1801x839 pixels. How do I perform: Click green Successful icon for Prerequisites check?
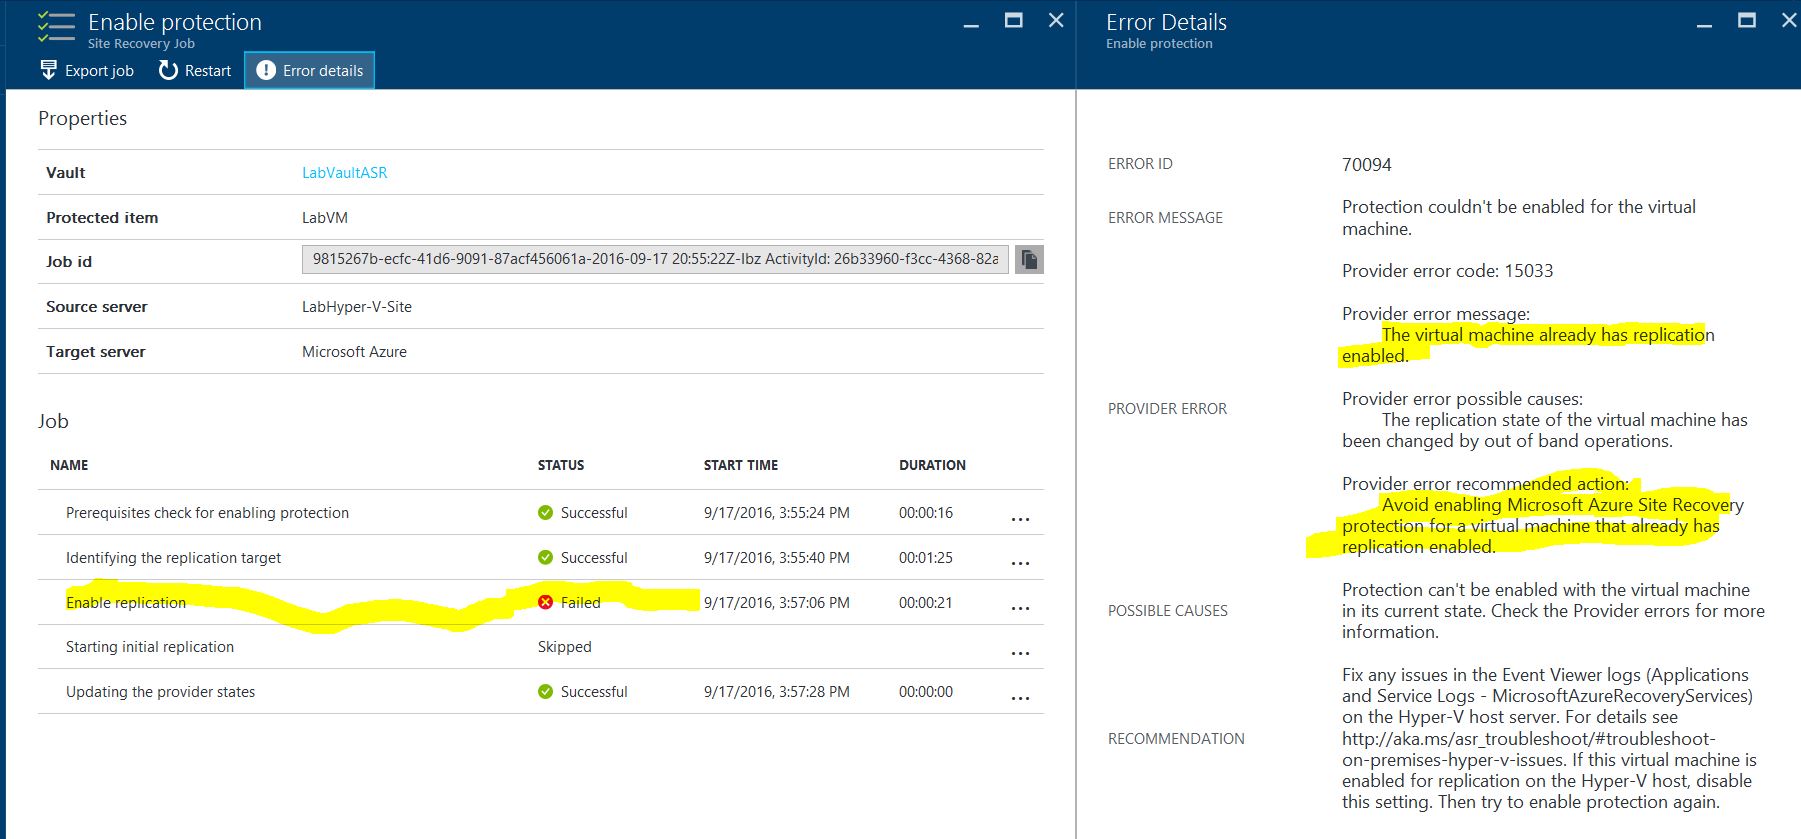pyautogui.click(x=545, y=513)
